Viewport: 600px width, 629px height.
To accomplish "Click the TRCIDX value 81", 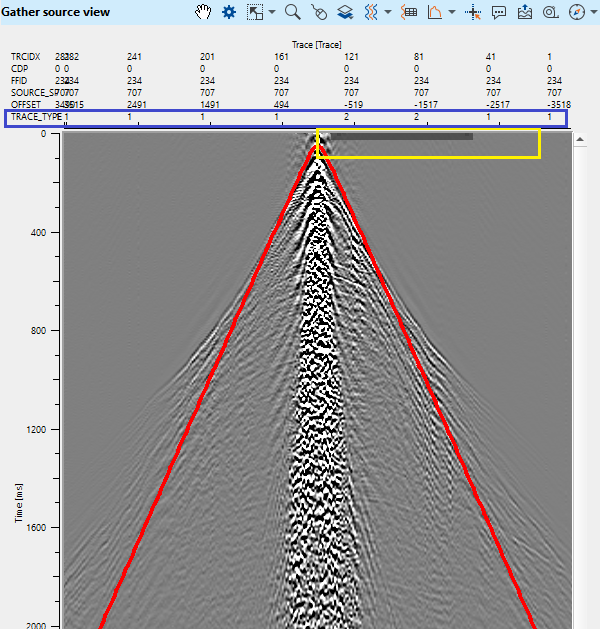I will point(419,57).
